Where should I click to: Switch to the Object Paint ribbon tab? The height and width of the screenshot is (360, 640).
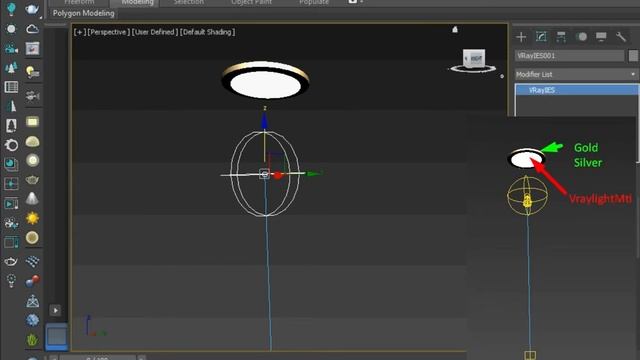251,2
